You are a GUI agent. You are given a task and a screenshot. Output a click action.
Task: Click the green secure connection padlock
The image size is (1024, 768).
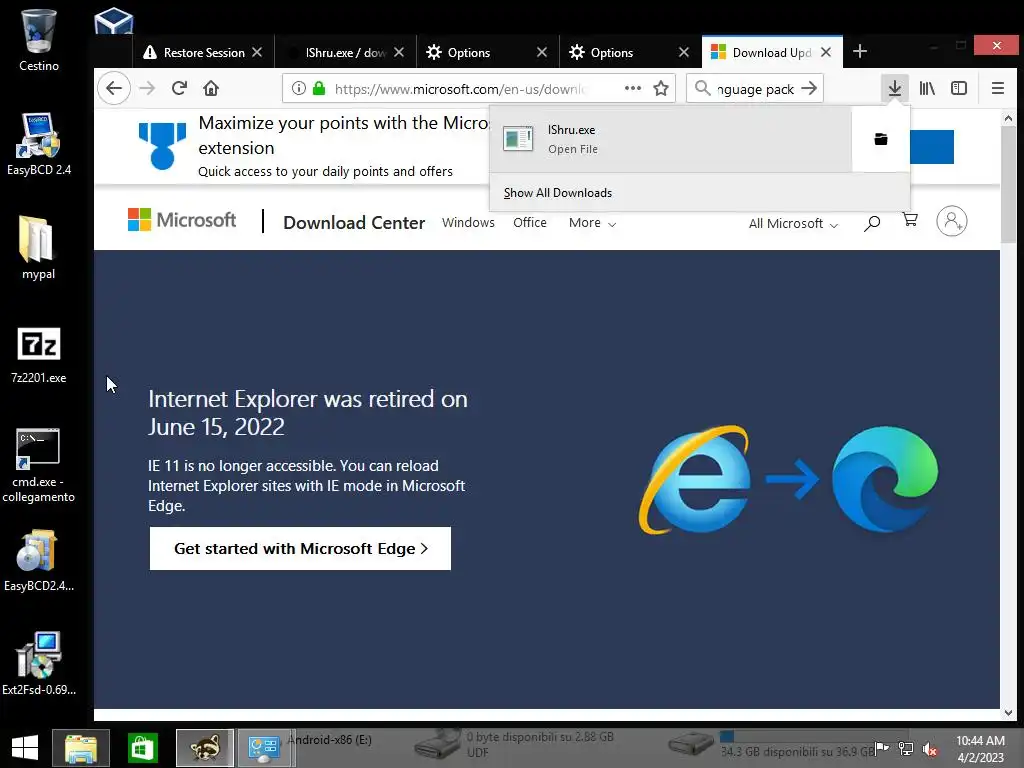click(319, 88)
